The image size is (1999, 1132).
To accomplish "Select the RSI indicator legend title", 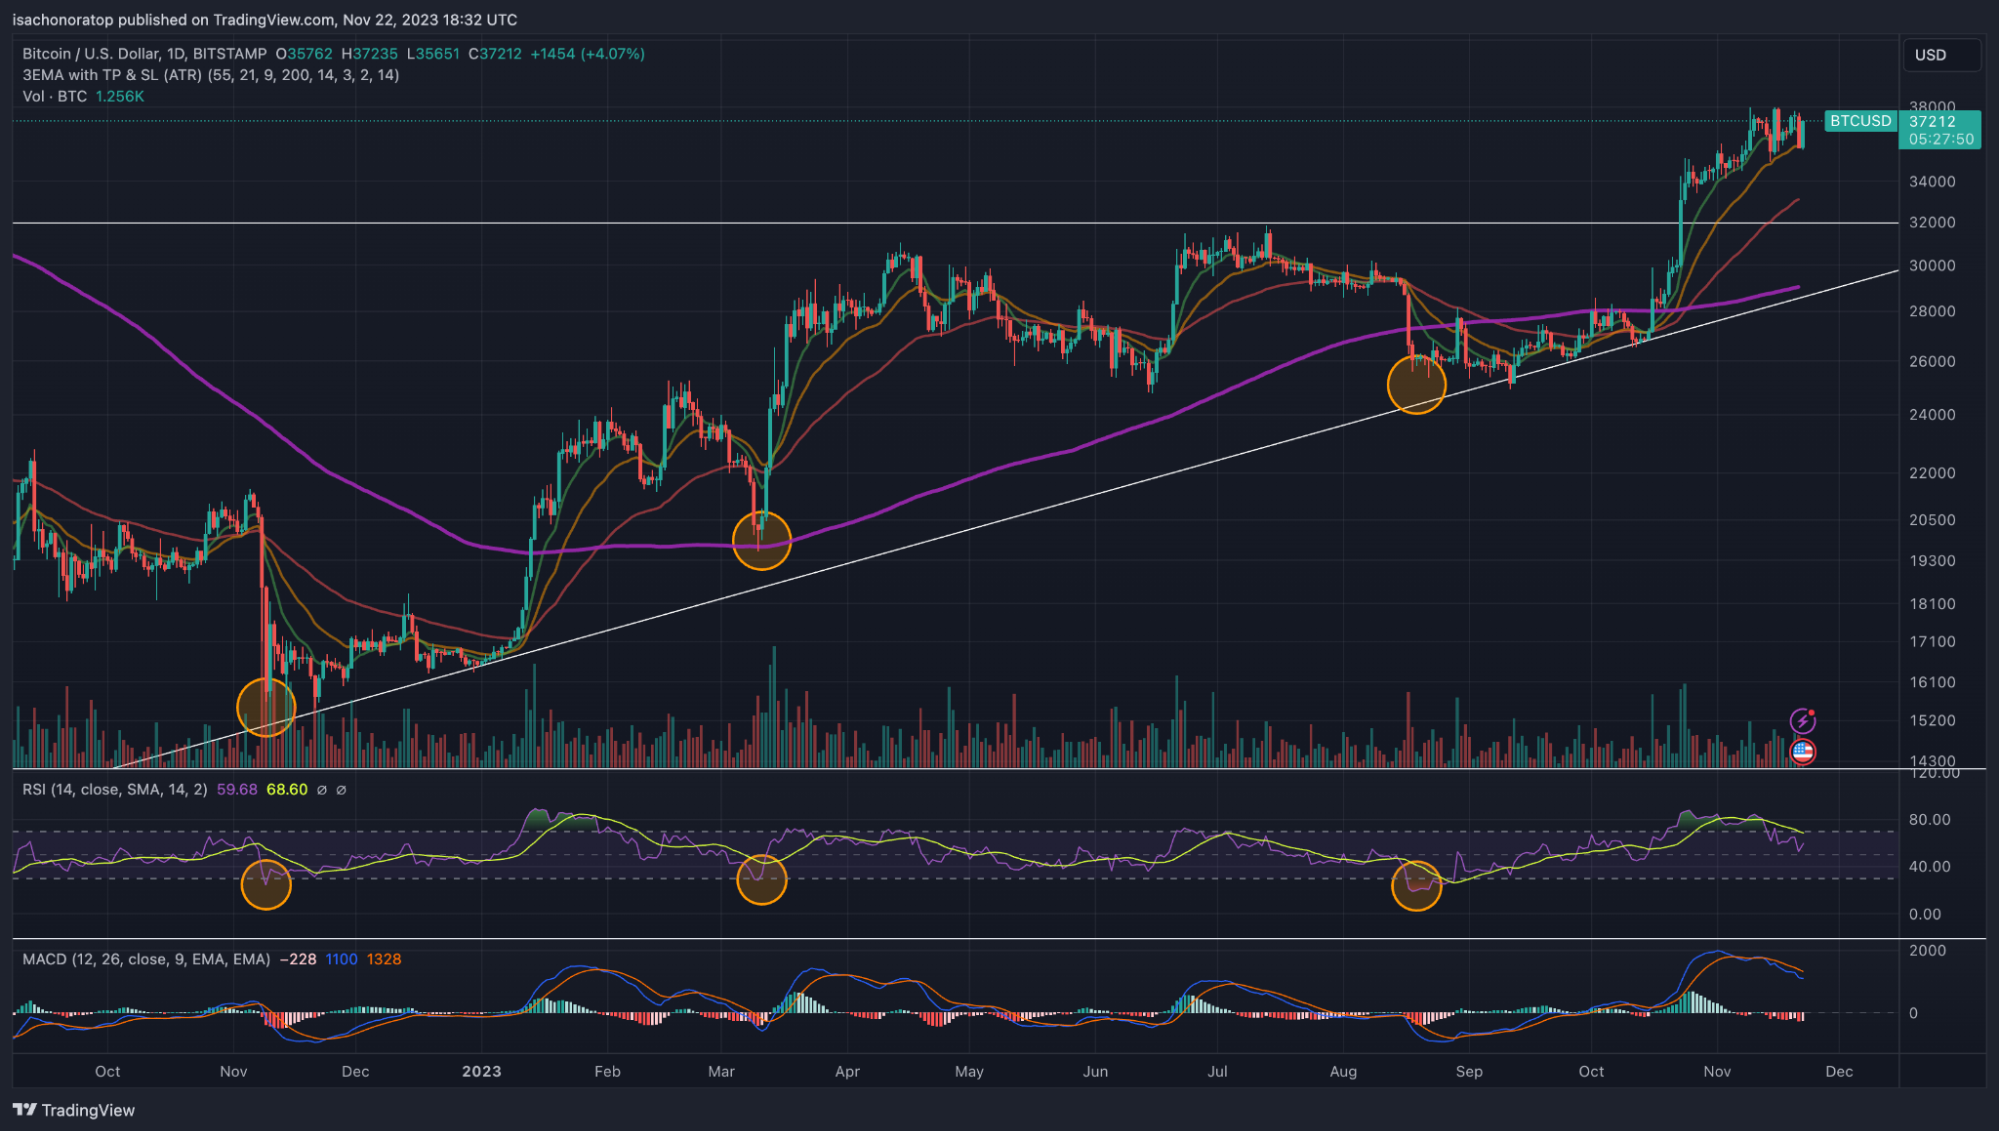I will click(x=115, y=790).
